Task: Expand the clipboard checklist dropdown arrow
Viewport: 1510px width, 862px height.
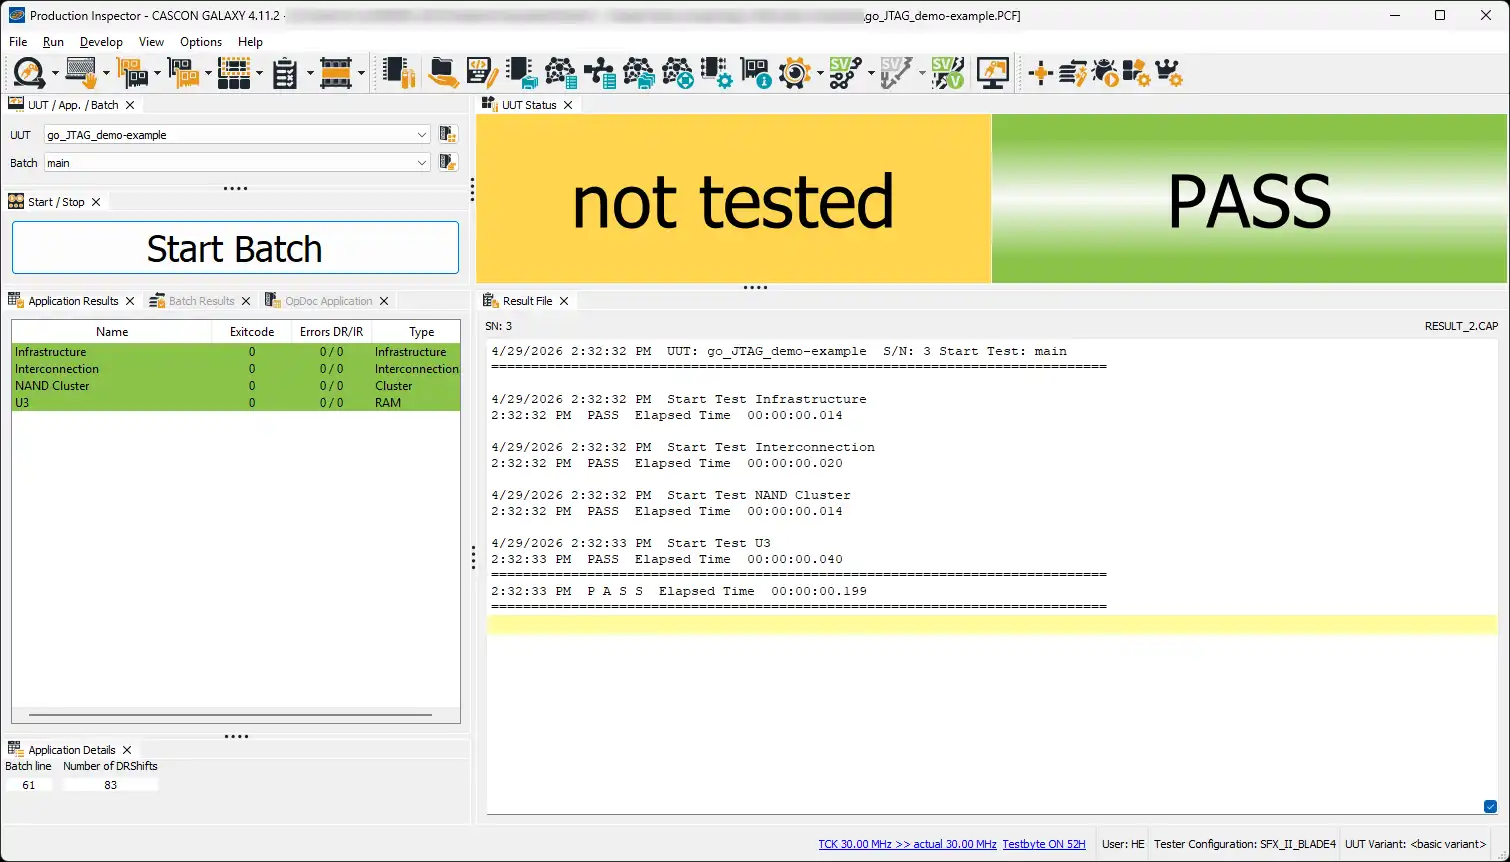Action: [310, 73]
